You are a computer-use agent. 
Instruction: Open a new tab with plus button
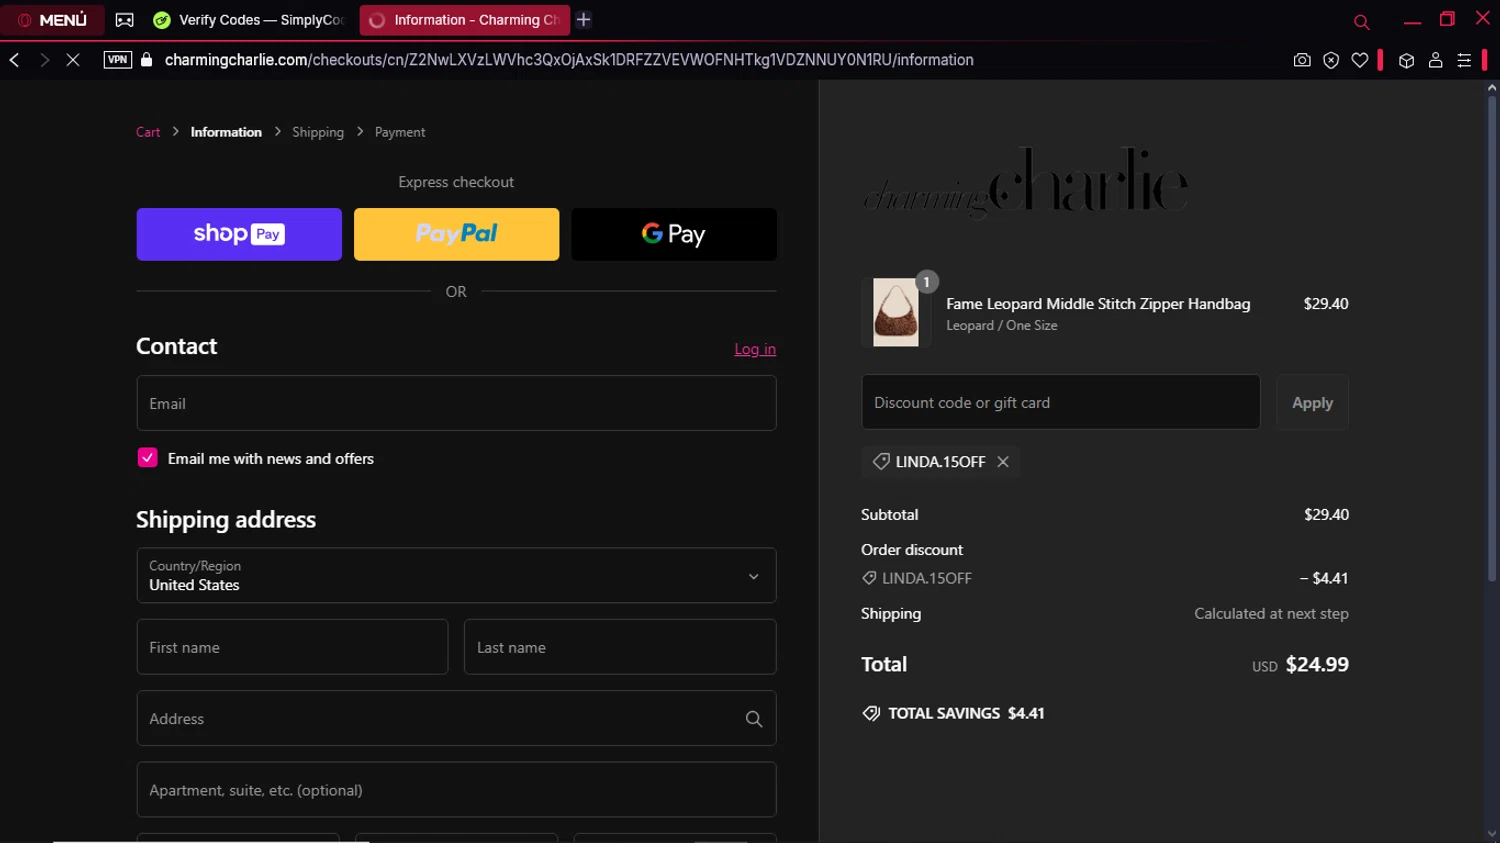pos(584,20)
